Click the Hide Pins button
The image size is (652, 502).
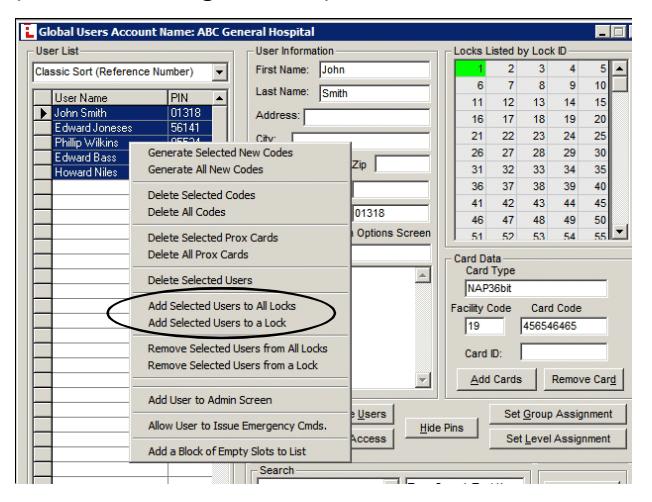pyautogui.click(x=441, y=428)
